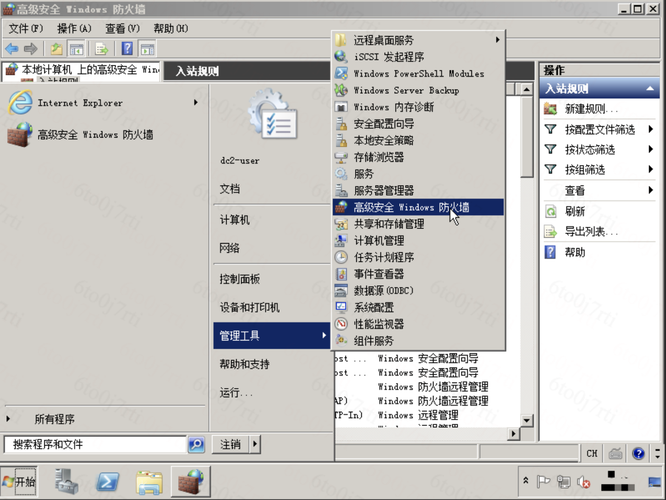Open shutdown options arrow beside 注销
This screenshot has height=500, width=666.
(255, 444)
